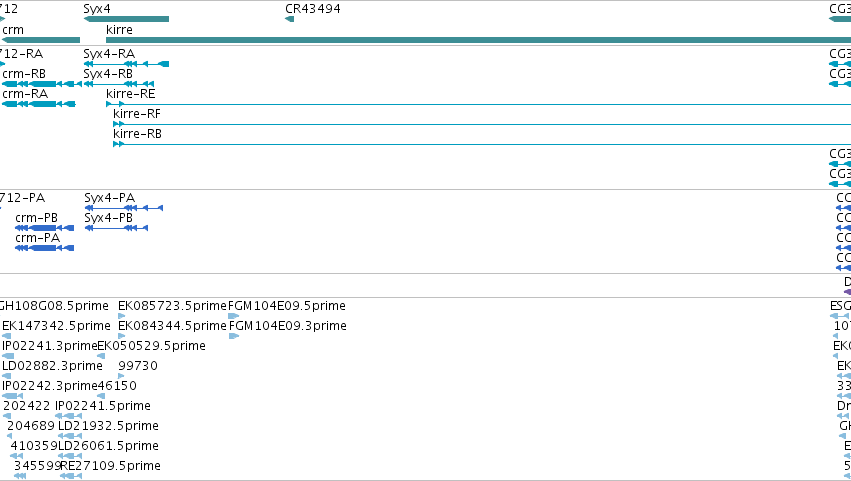The width and height of the screenshot is (851, 481).
Task: Click the IP02241.3prime label
Action: (49, 346)
